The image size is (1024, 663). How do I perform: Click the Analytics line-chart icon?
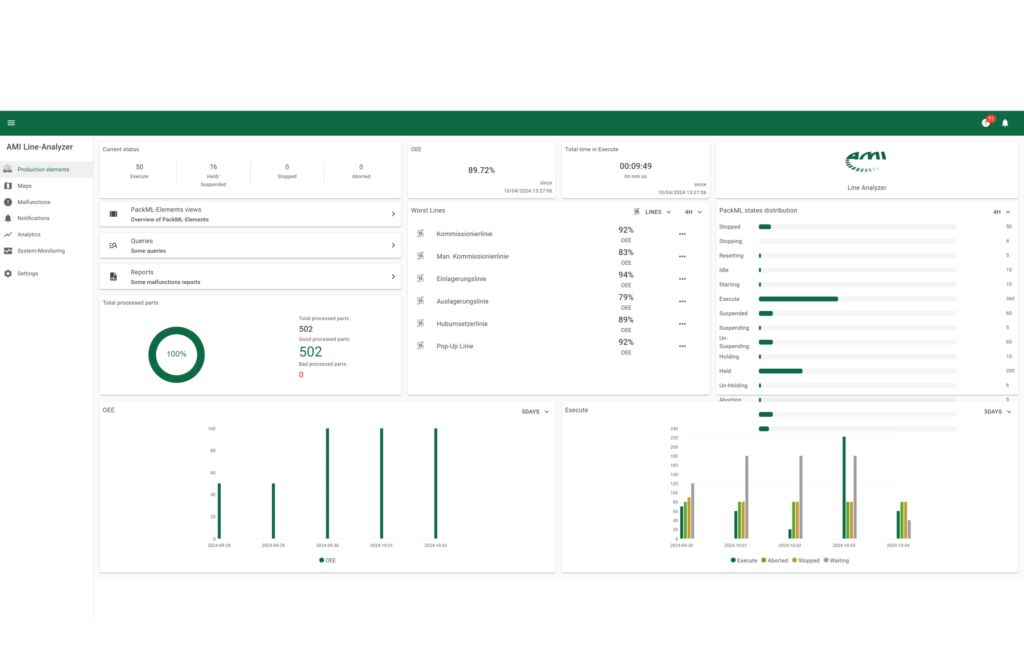[x=8, y=235]
